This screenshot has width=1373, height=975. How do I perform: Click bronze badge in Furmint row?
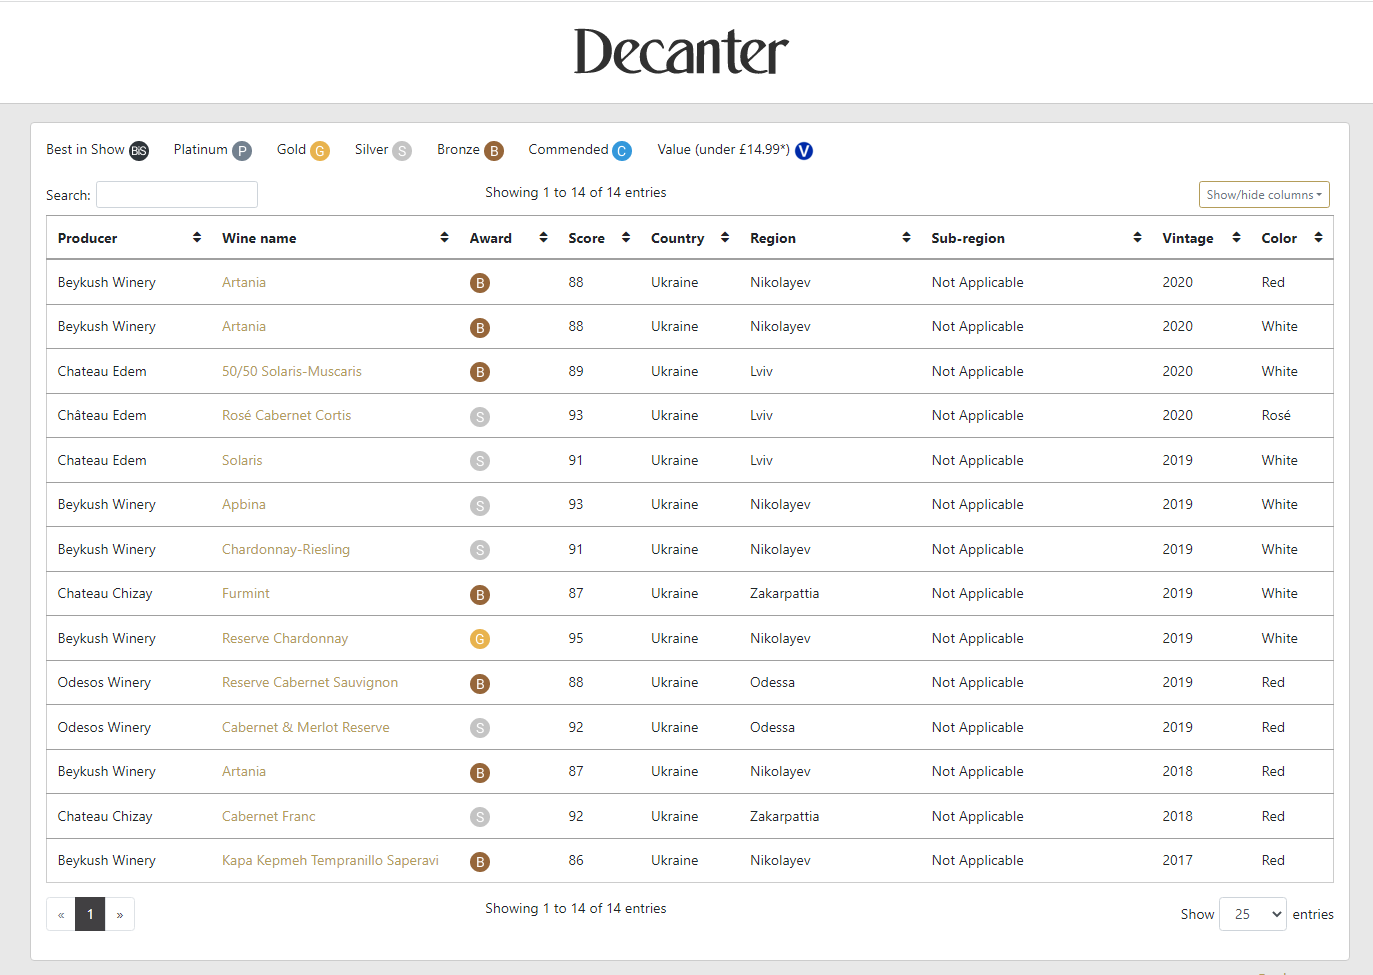(480, 595)
